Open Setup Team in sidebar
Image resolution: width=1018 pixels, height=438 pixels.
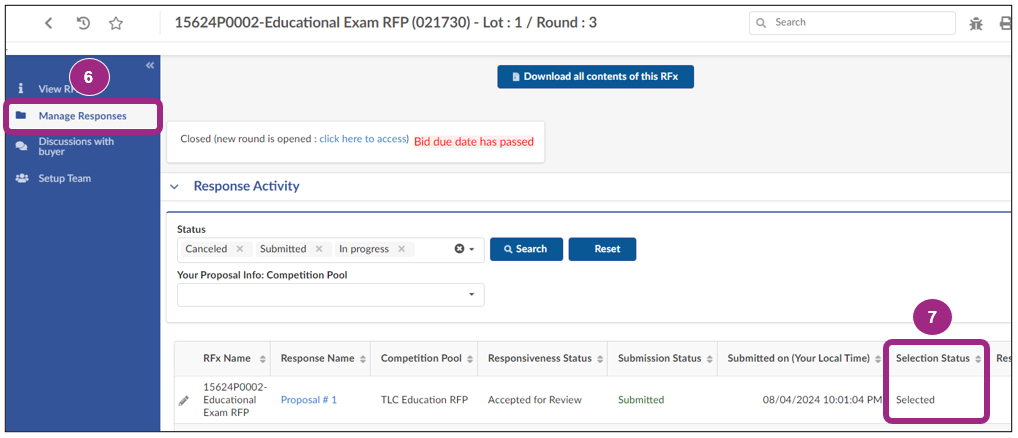(x=64, y=178)
